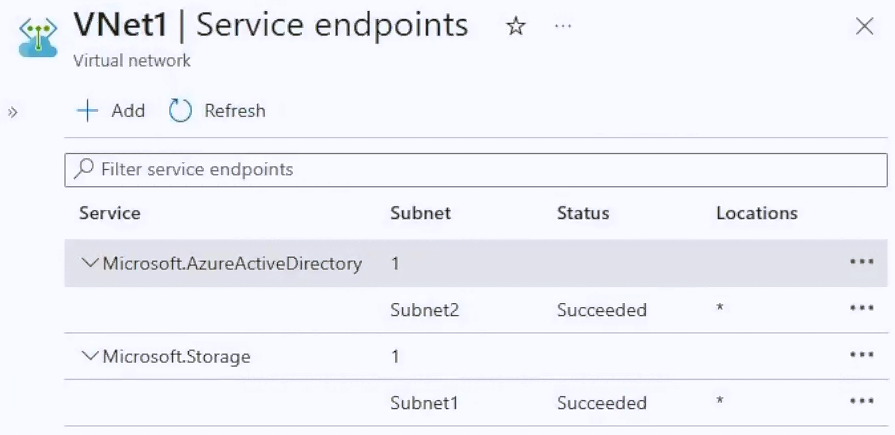
Task: Close the Service endpoints blade
Action: click(x=865, y=26)
